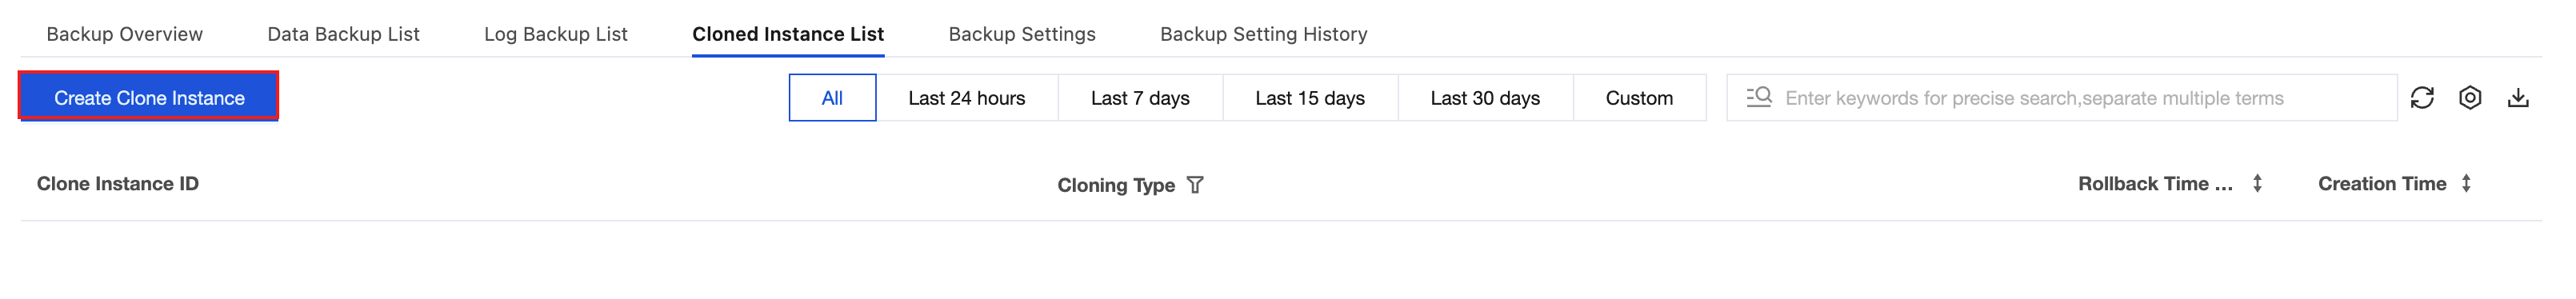Image resolution: width=2576 pixels, height=299 pixels.
Task: Click the search magnifier icon
Action: (1759, 97)
